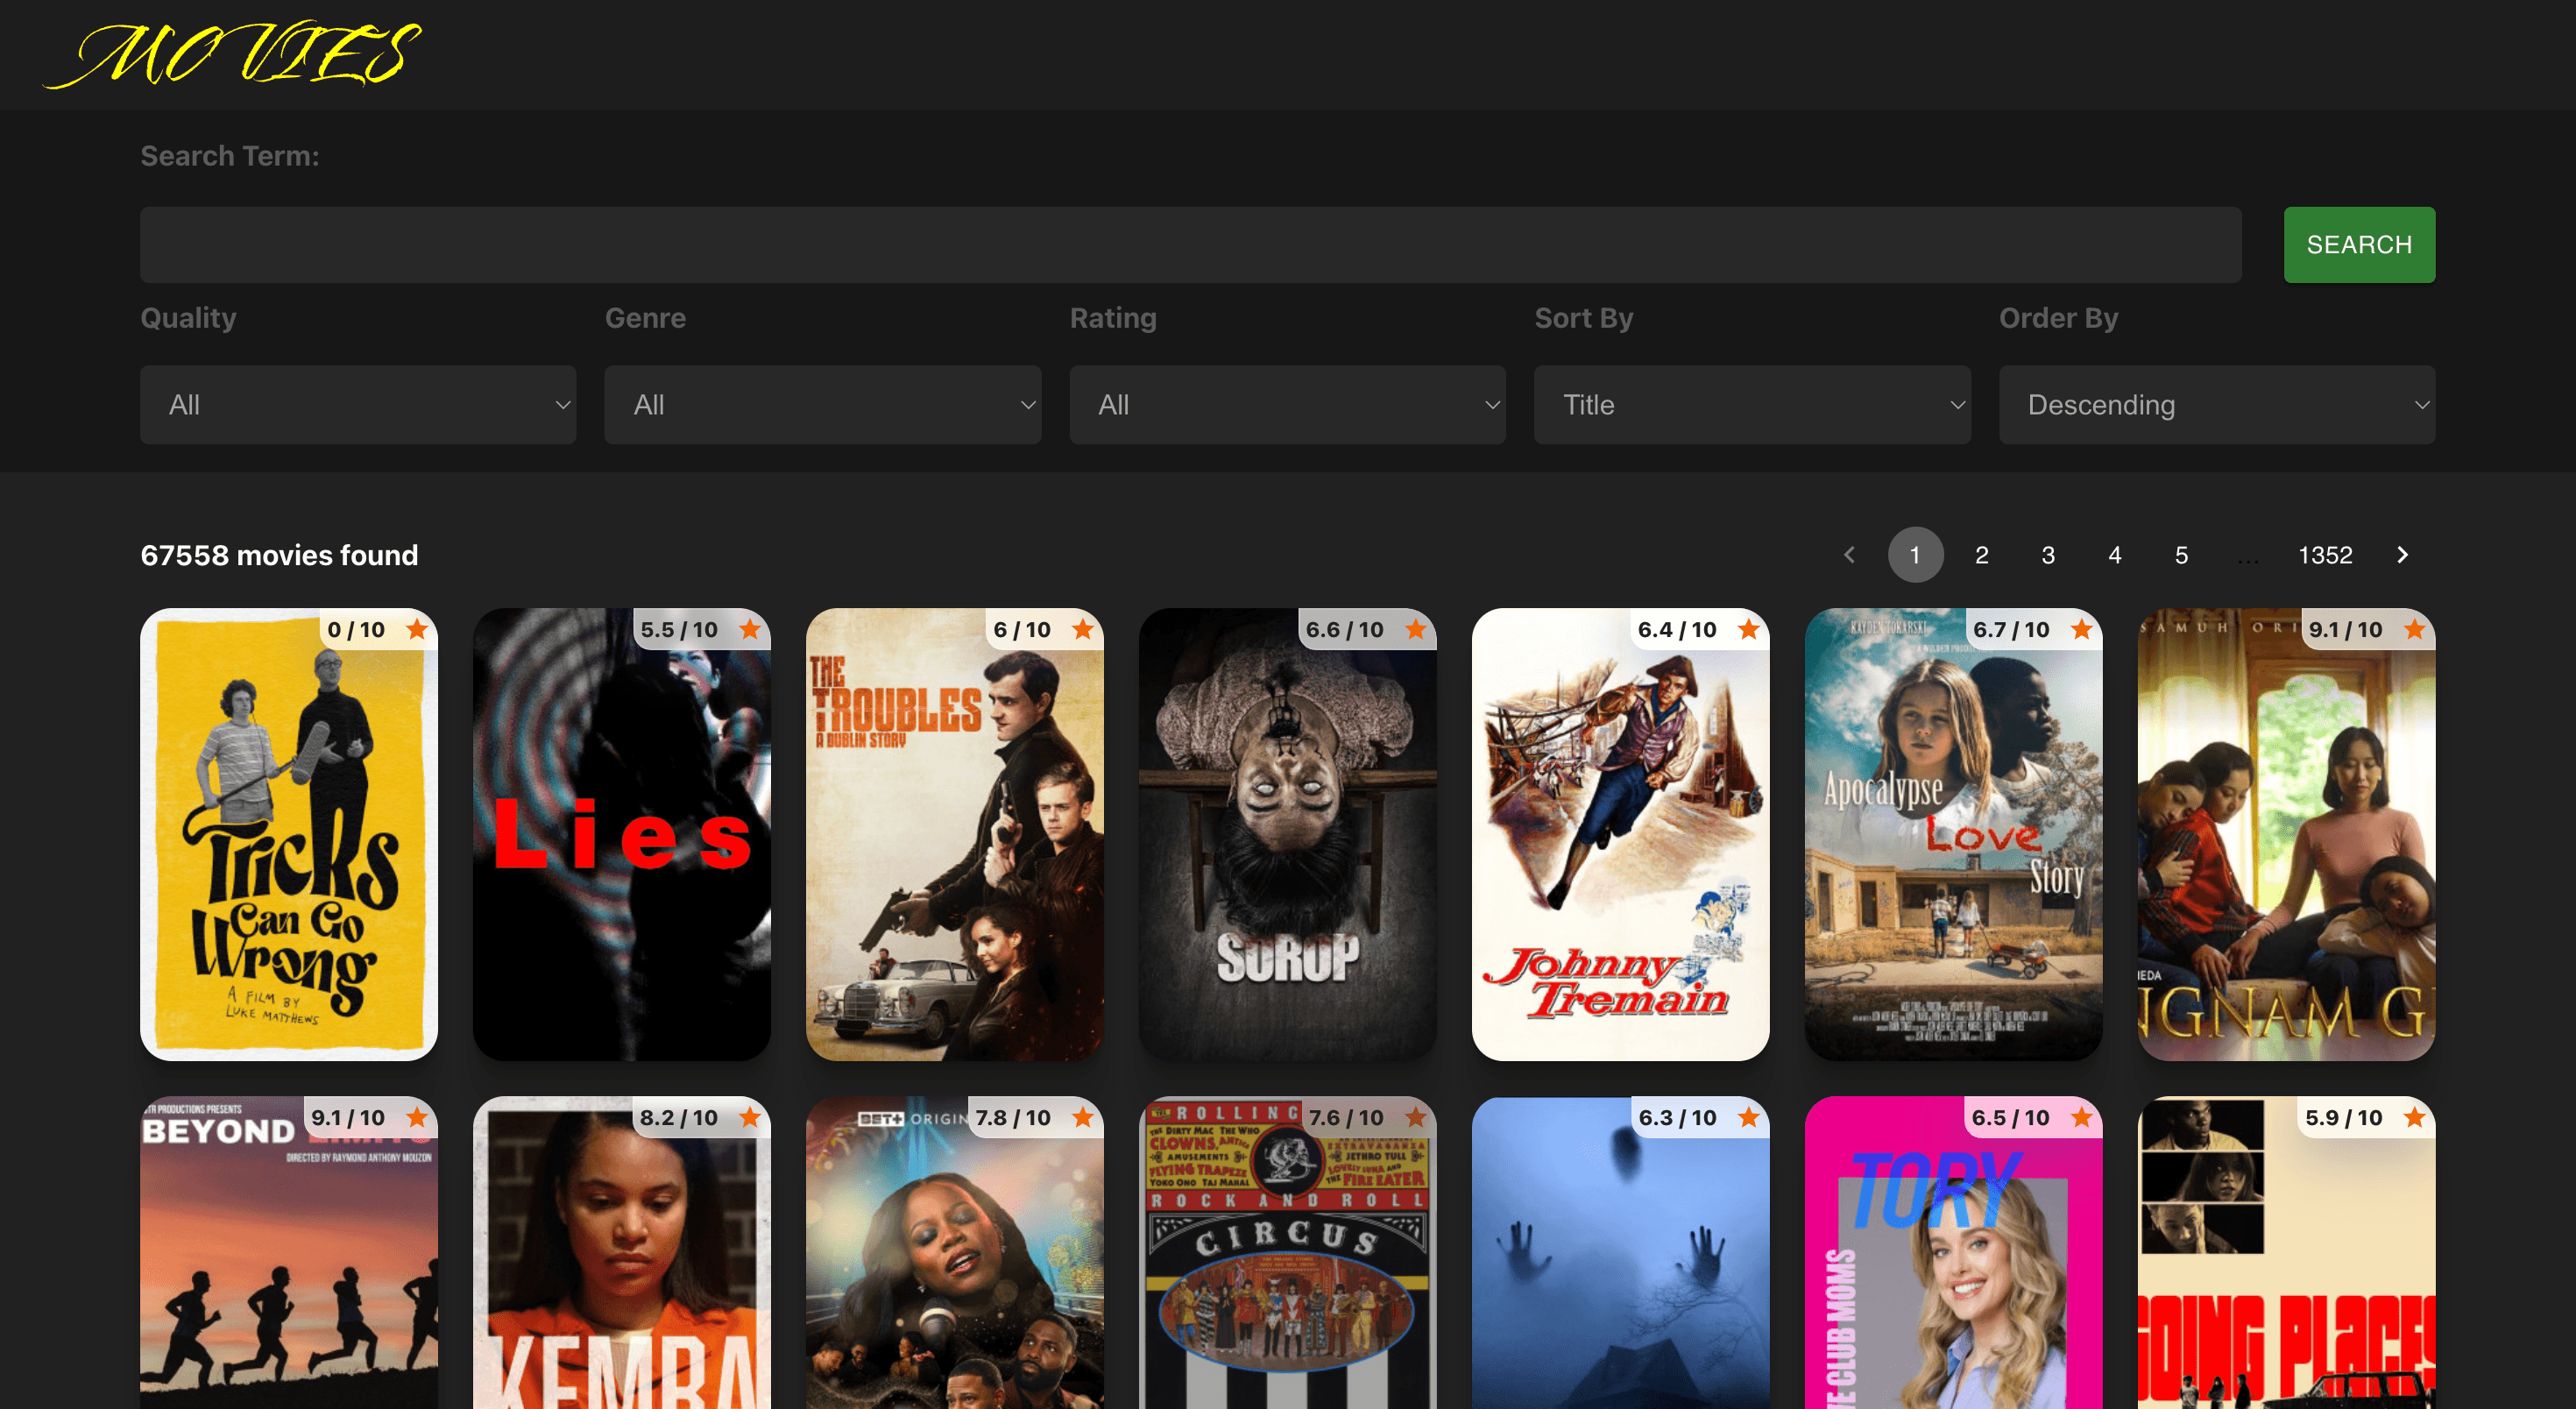Click the star icon on Johnny Tremain
Image resolution: width=2576 pixels, height=1409 pixels.
1749,630
